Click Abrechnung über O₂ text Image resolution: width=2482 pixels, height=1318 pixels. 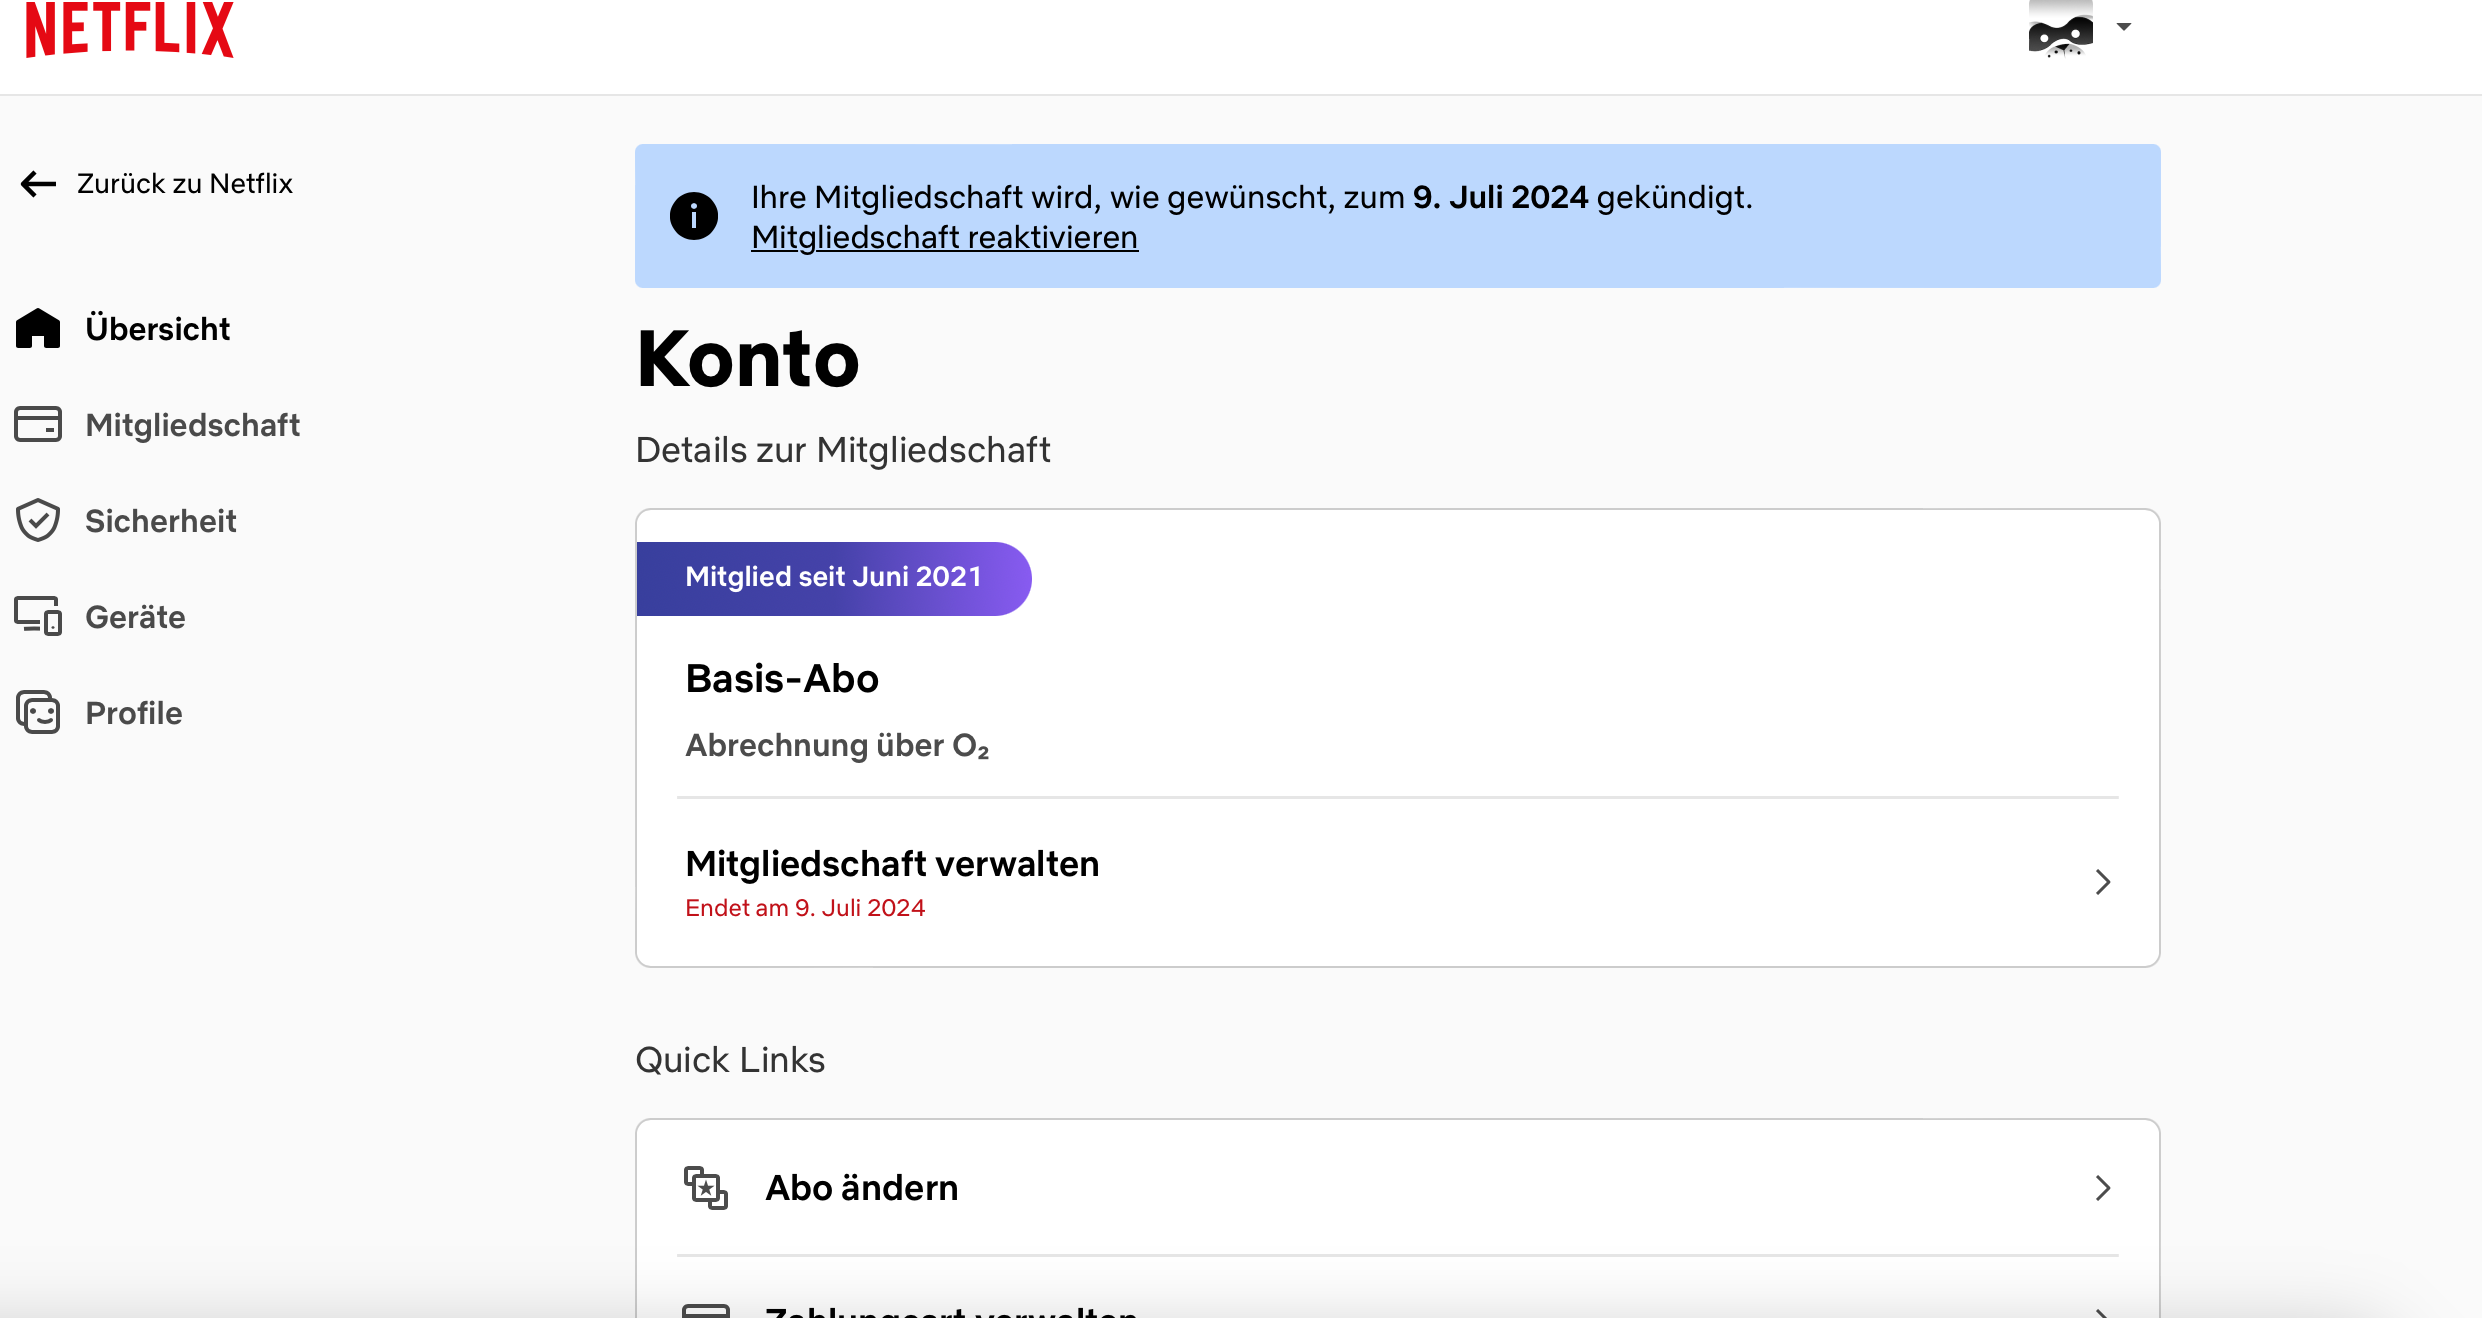pyautogui.click(x=837, y=746)
